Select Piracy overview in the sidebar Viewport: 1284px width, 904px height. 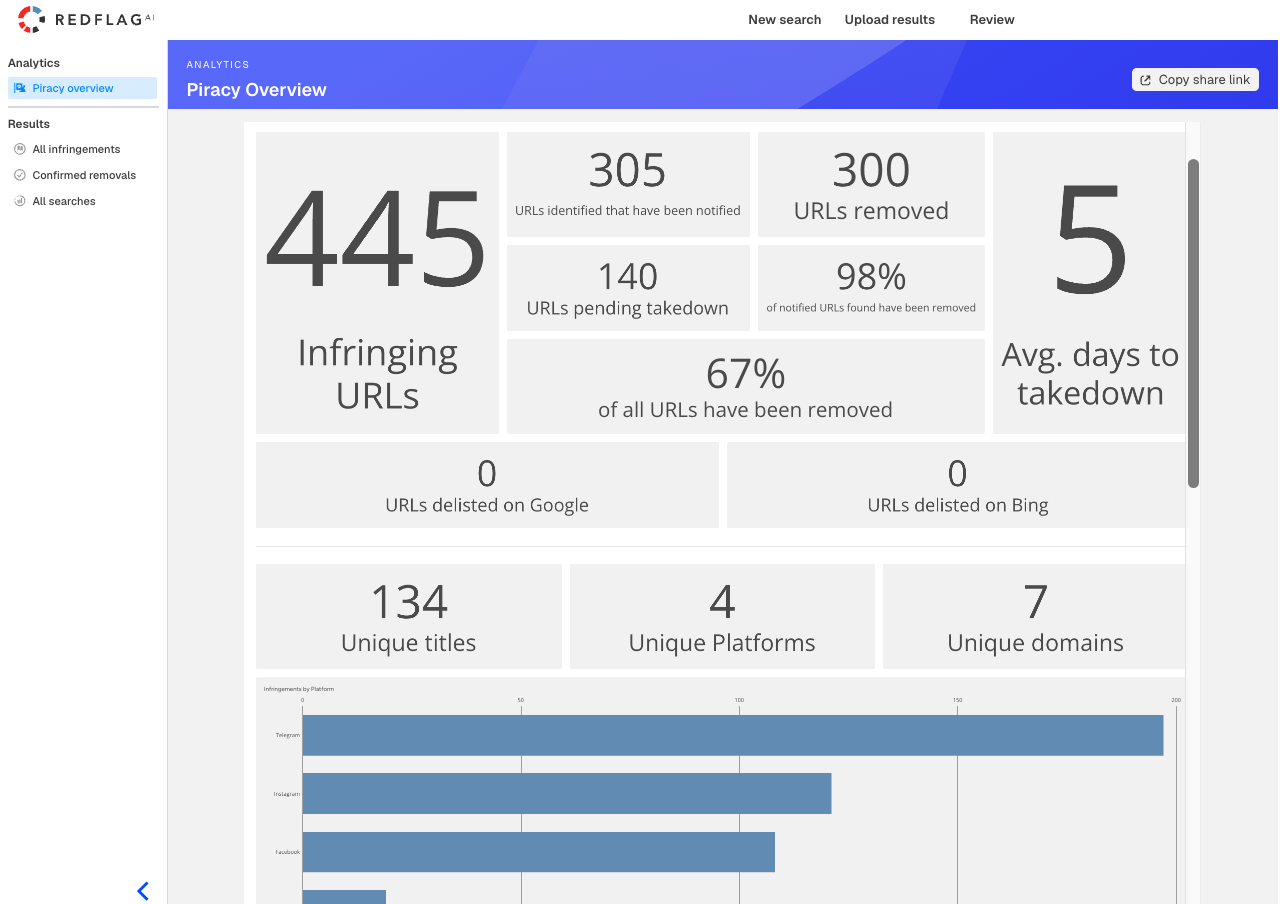coord(82,88)
